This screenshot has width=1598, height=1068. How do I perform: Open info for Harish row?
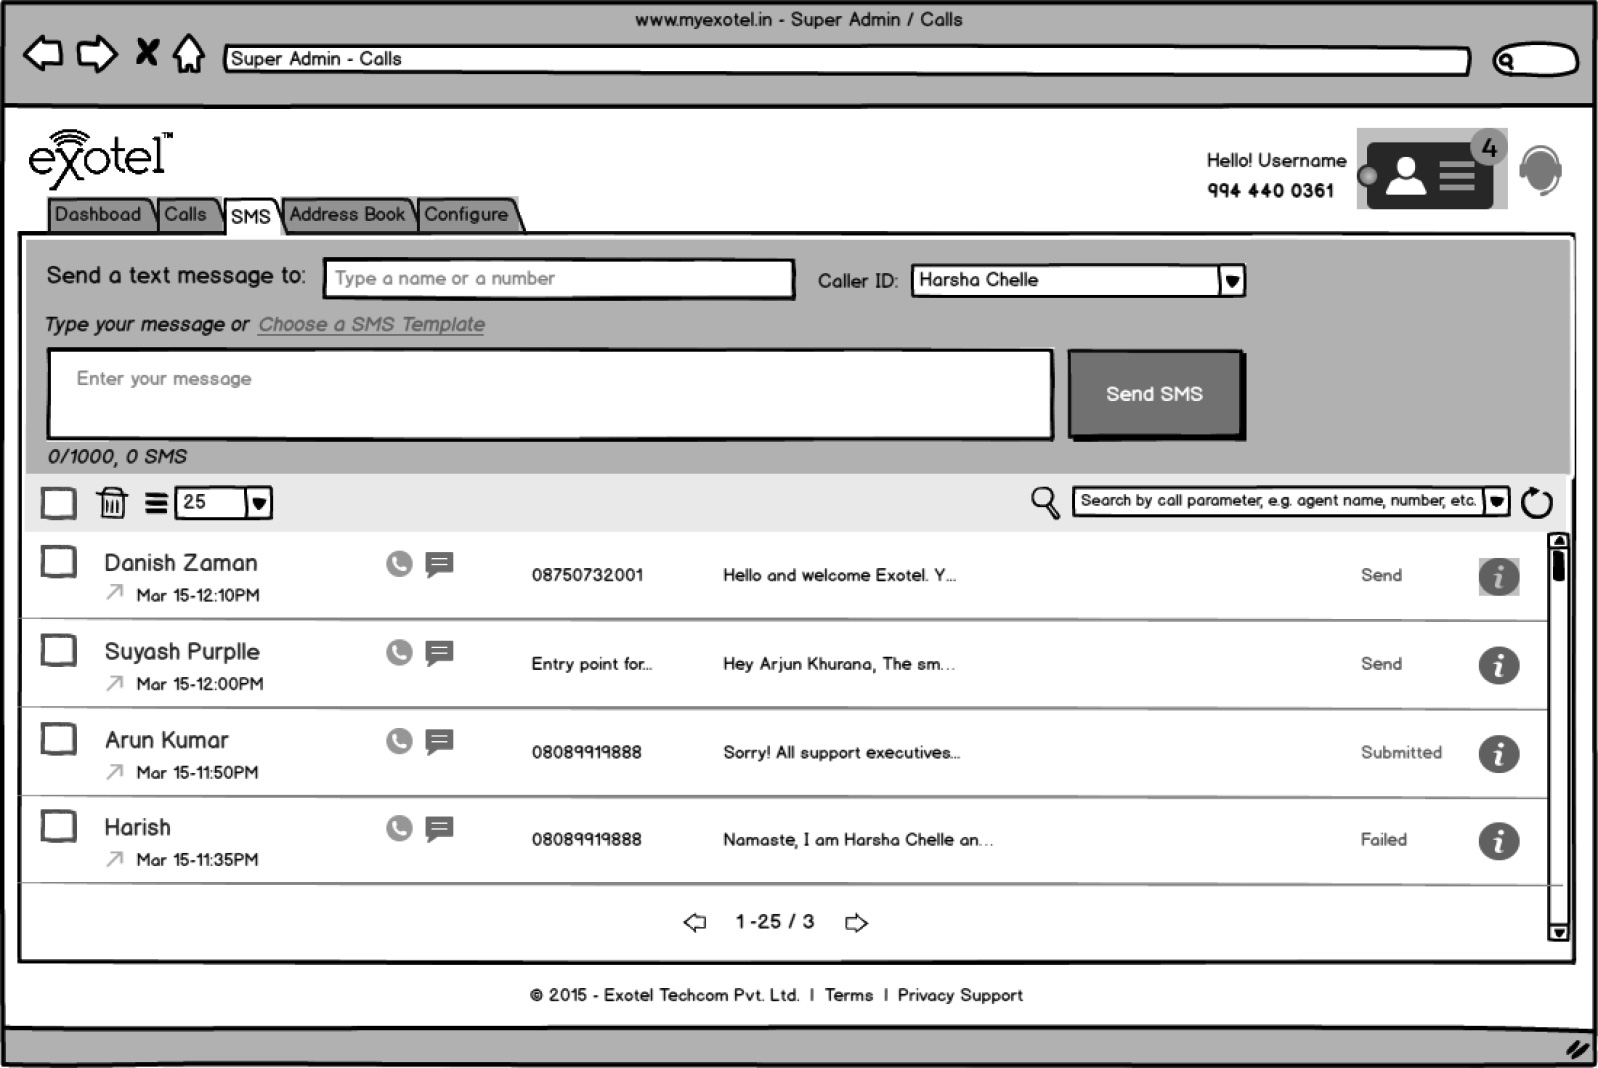click(x=1499, y=842)
